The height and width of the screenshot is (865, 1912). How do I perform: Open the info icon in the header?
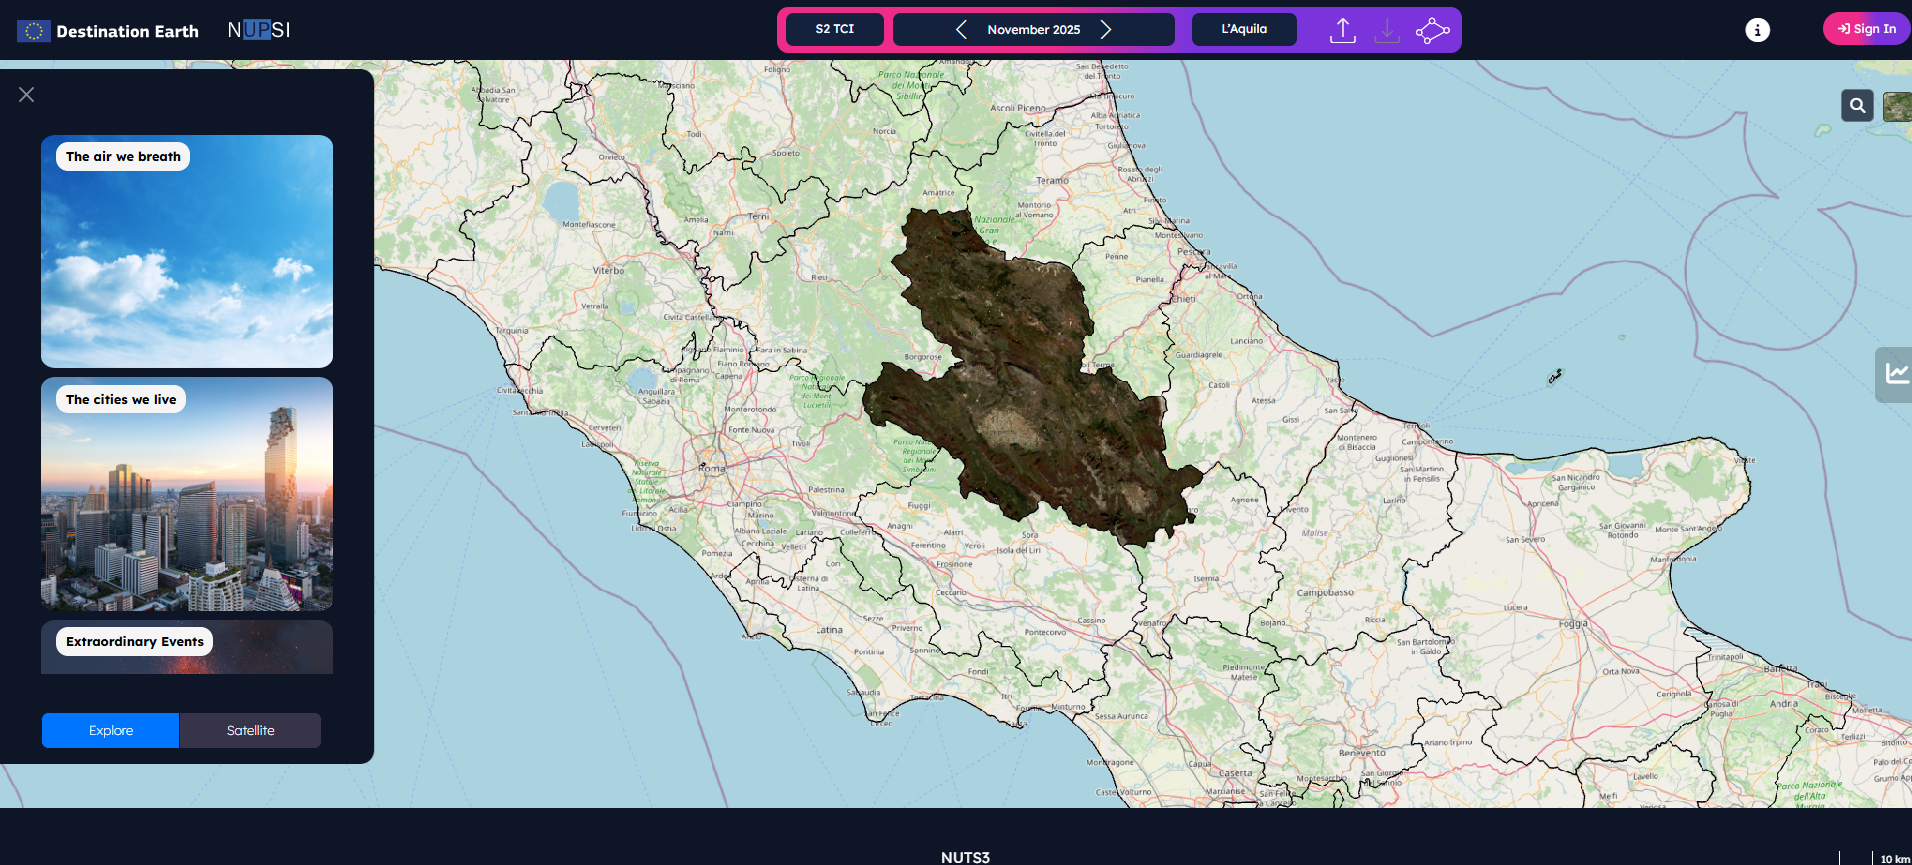pyautogui.click(x=1757, y=30)
